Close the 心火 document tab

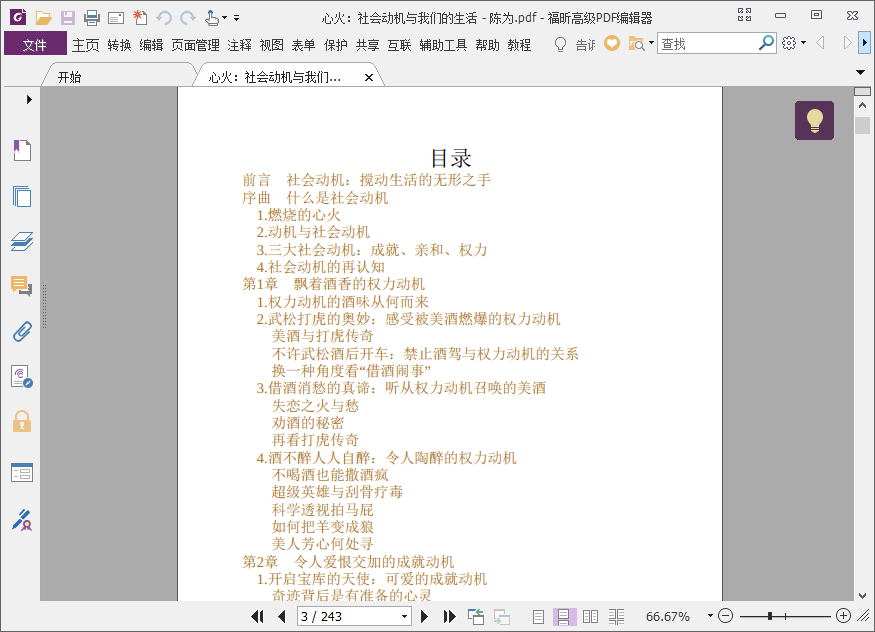pyautogui.click(x=369, y=78)
